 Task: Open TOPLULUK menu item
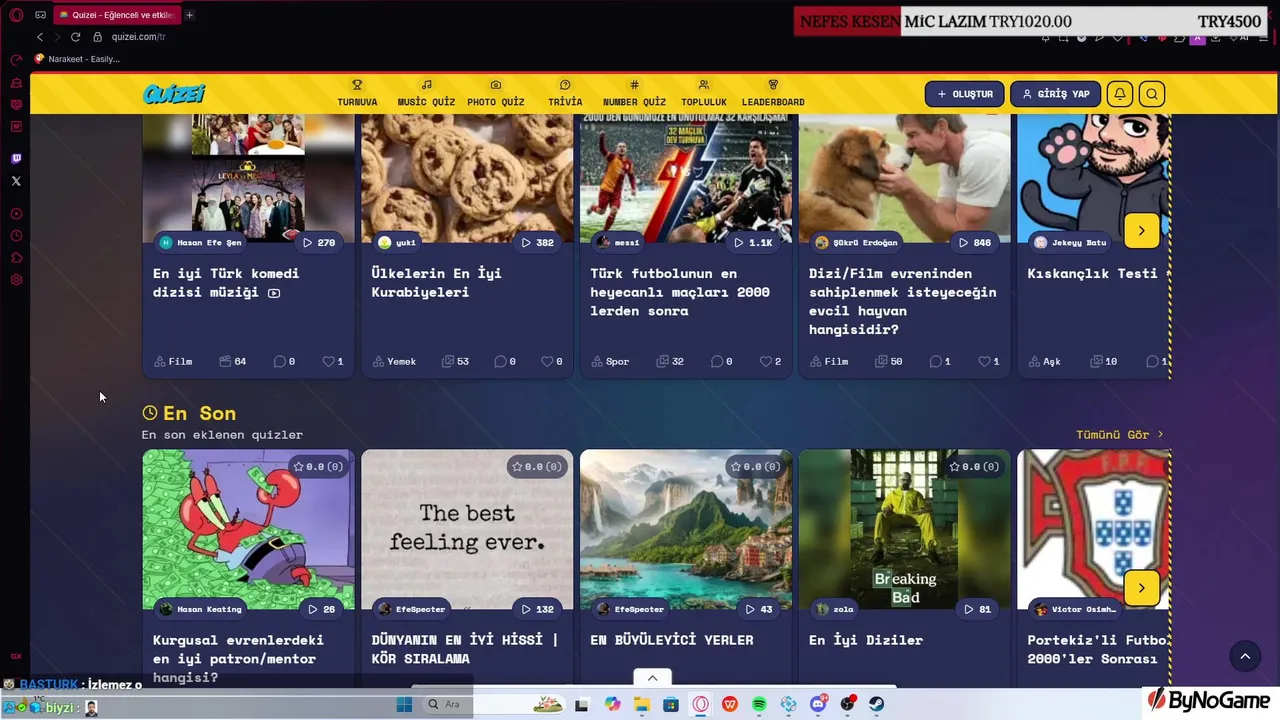pos(704,94)
